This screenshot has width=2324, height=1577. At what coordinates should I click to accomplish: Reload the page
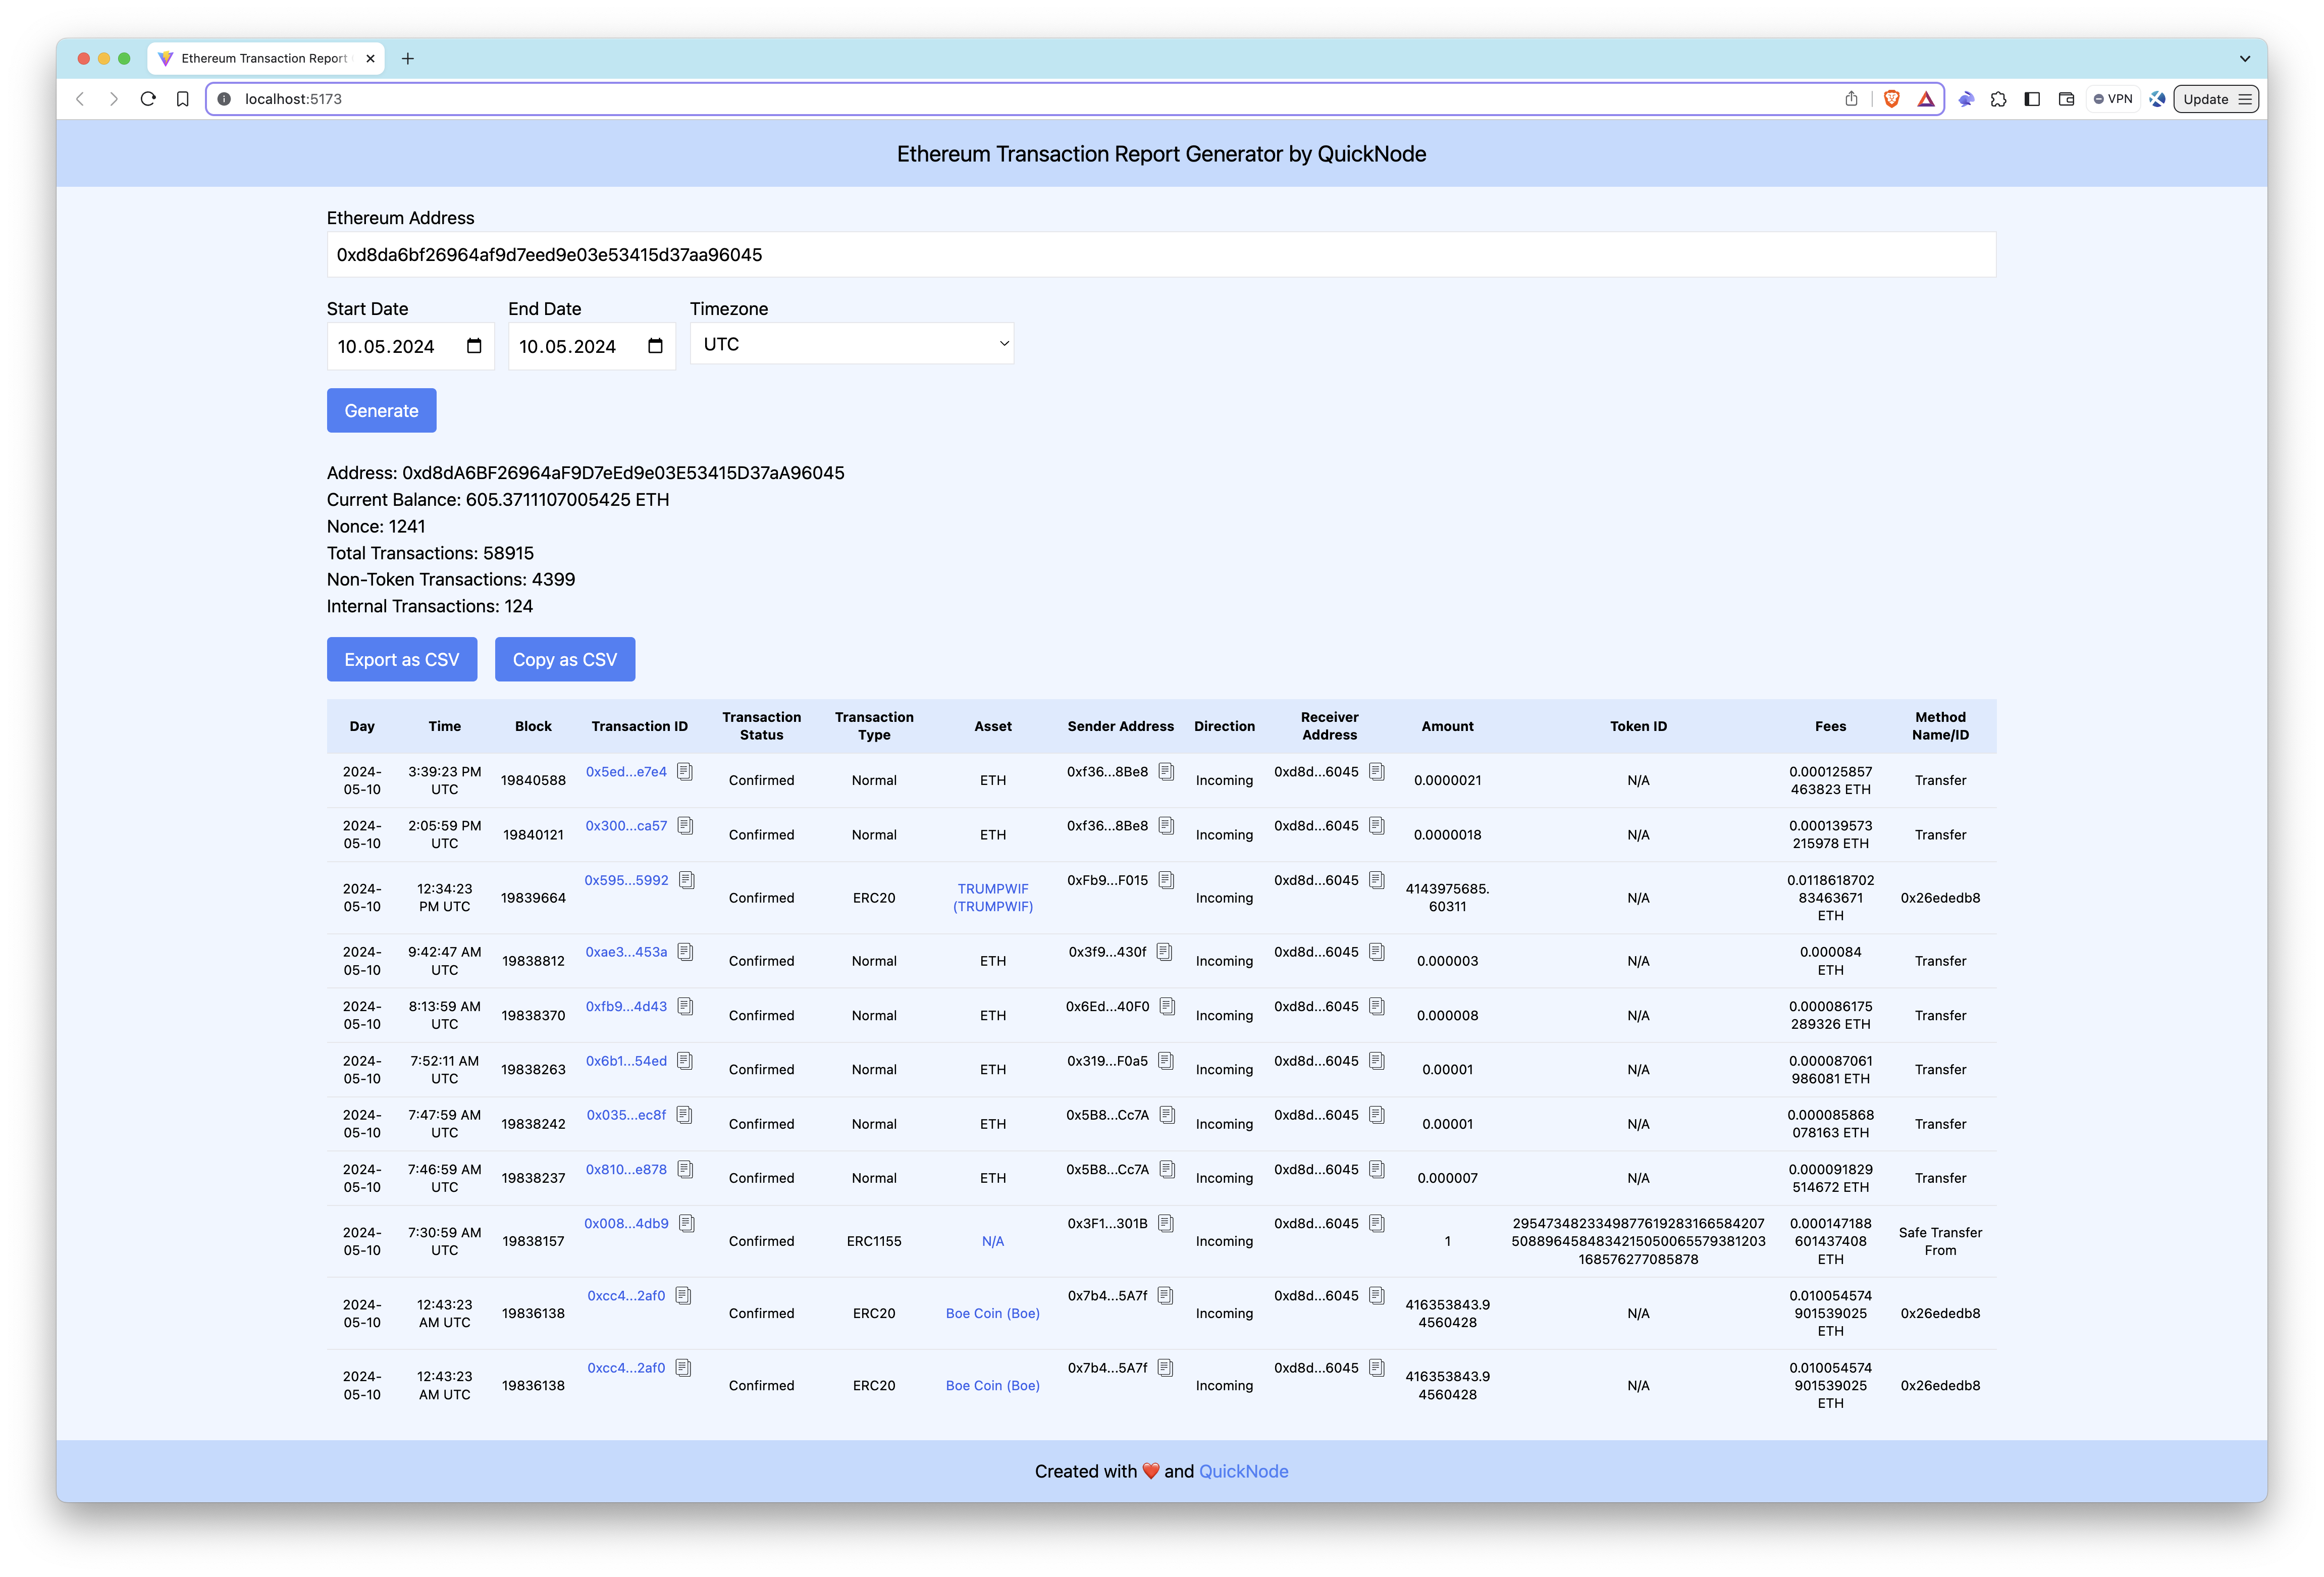point(148,99)
